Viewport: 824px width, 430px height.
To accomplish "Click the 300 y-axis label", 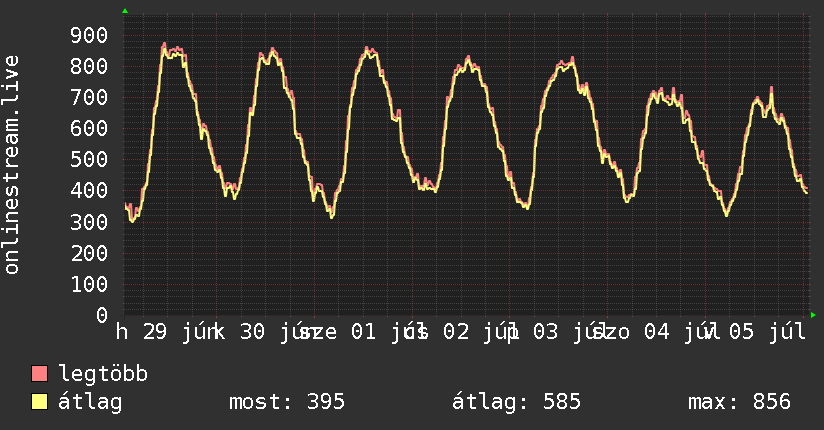I will point(89,222).
